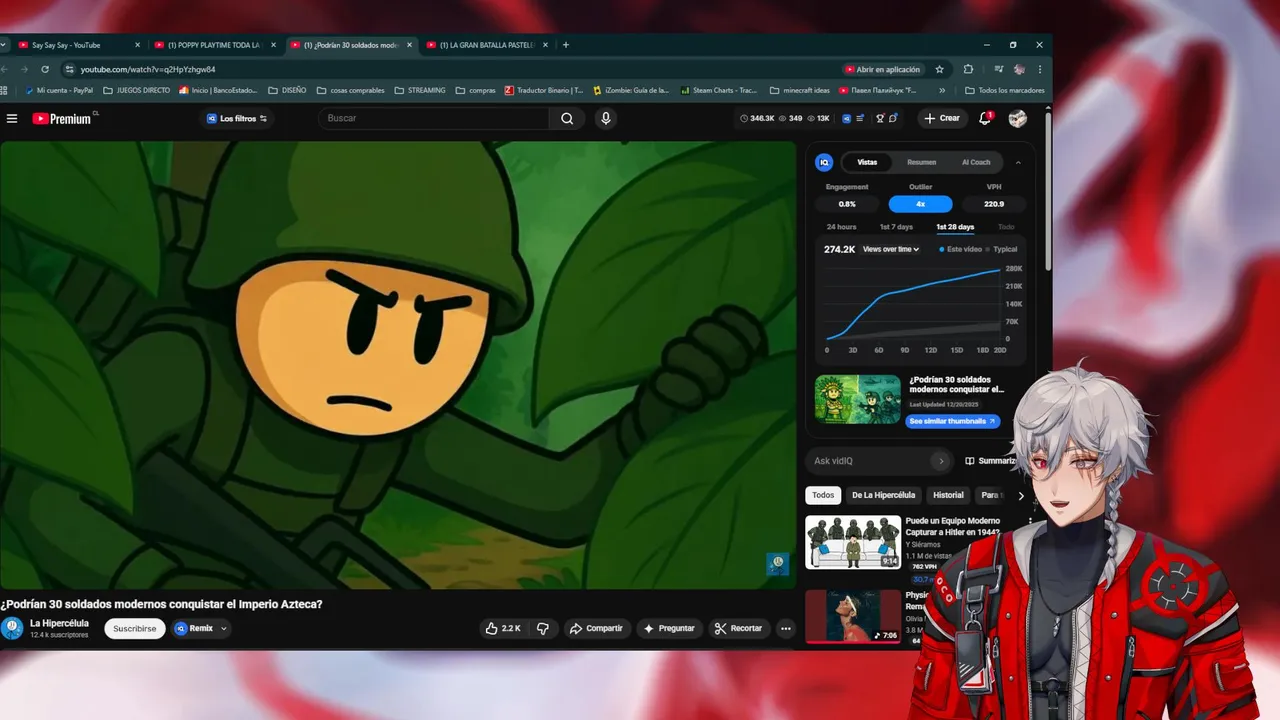Click the Suscribirse button
Viewport: 1280px width, 720px height.
click(135, 628)
